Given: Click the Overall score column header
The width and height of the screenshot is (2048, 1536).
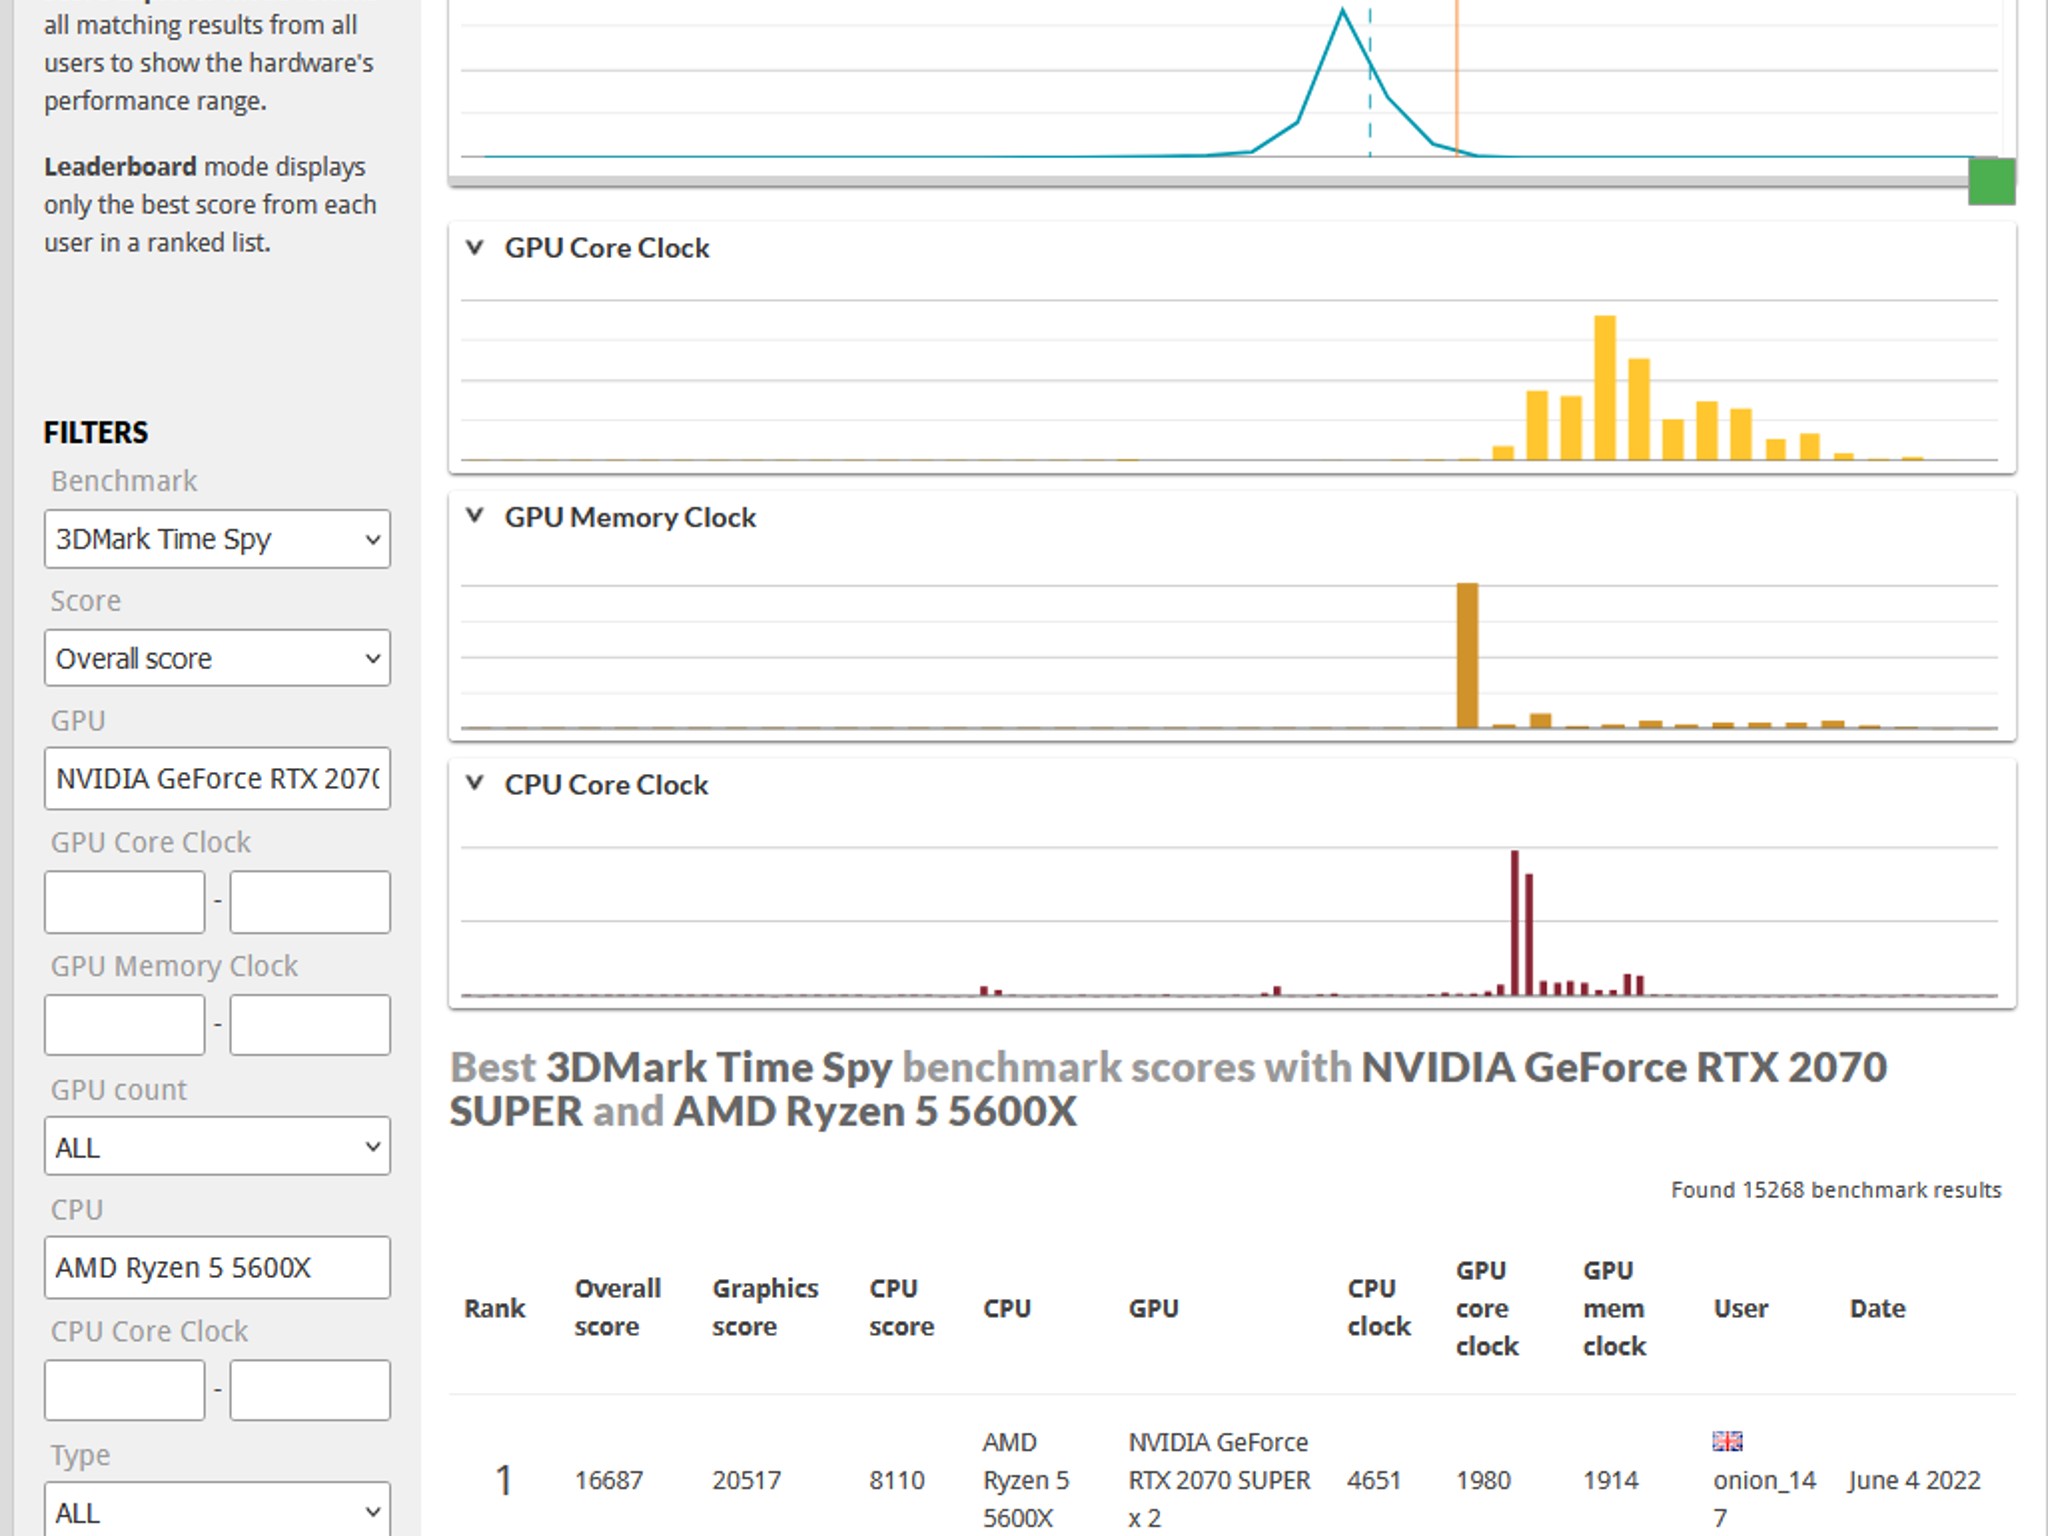Looking at the screenshot, I should pos(617,1307).
